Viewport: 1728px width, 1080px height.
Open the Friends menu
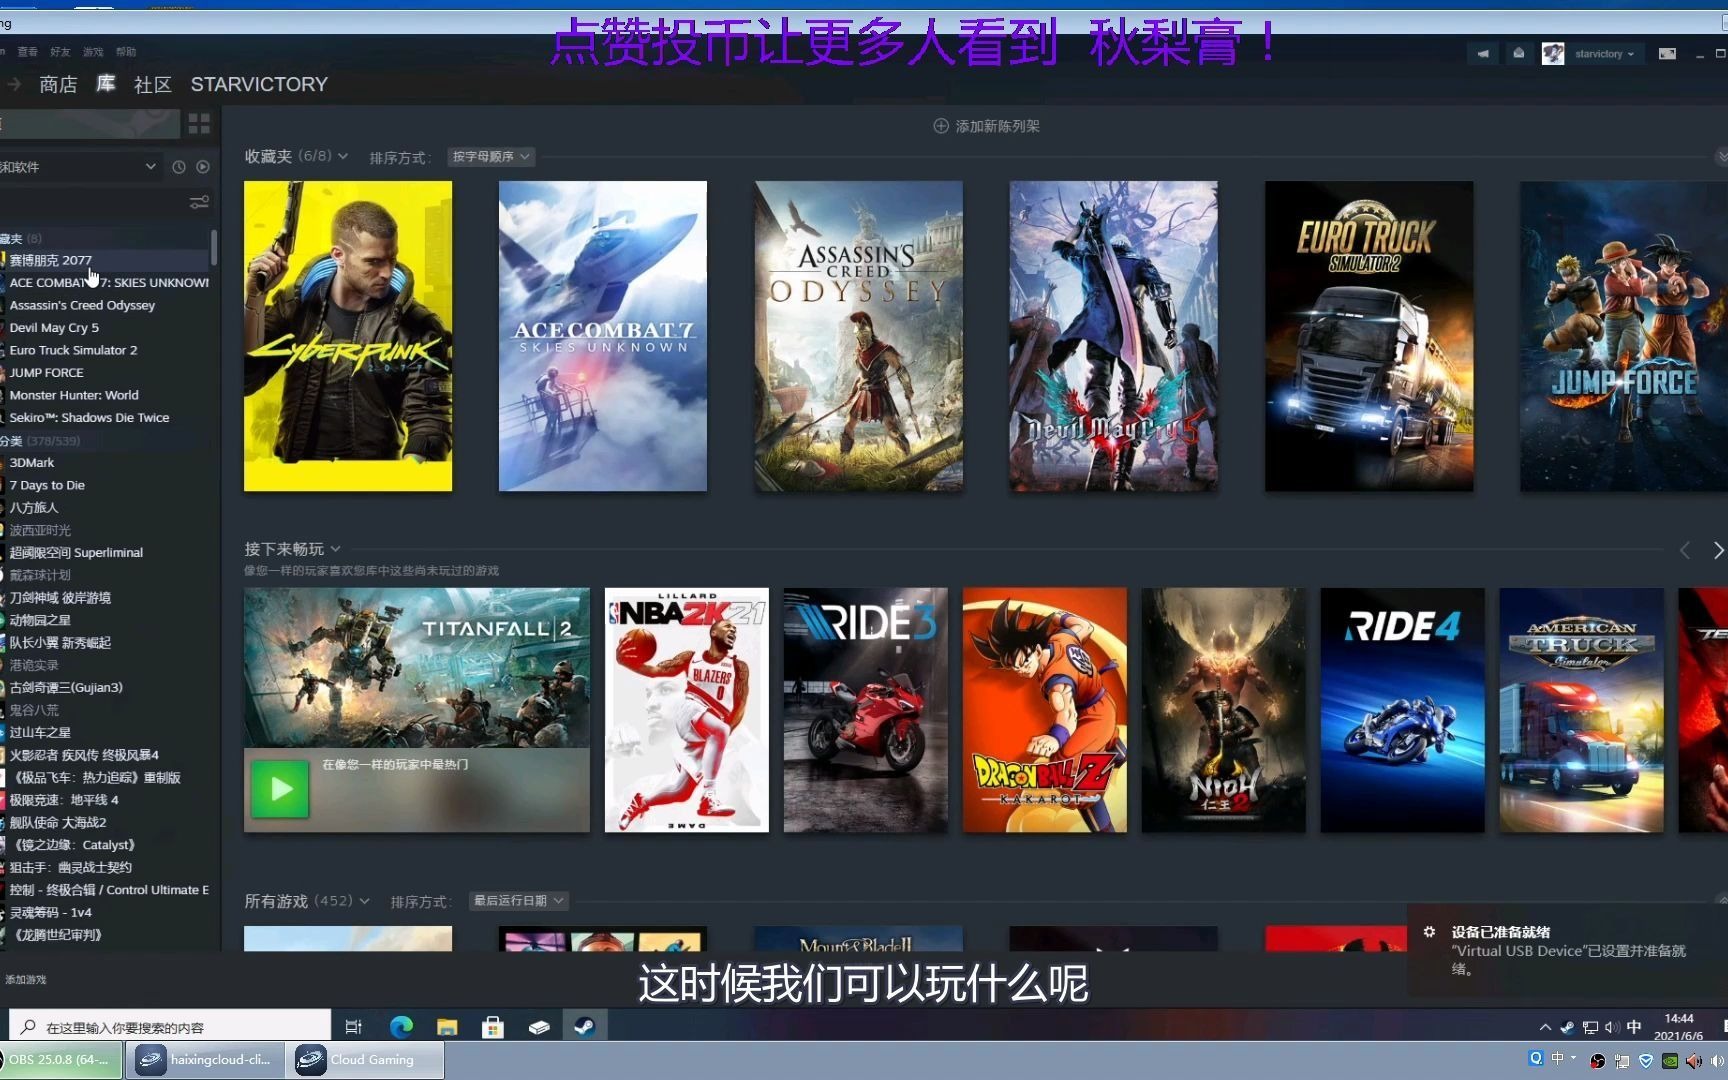(x=60, y=52)
